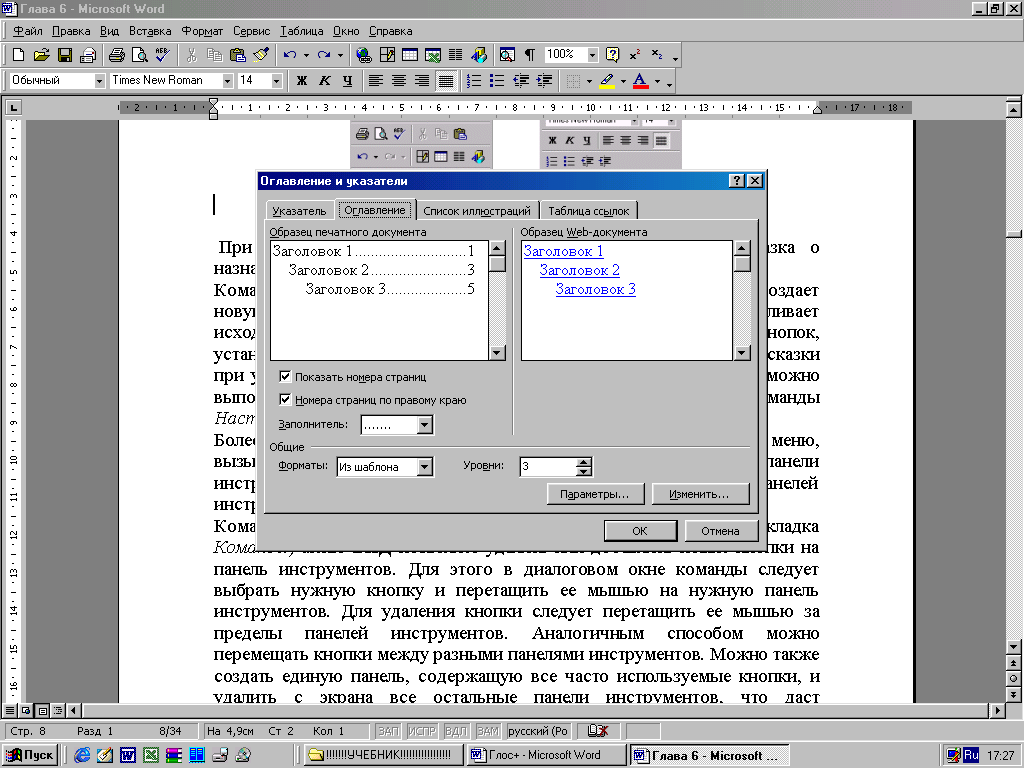Print the document from the main toolbar
The width and height of the screenshot is (1024, 768).
pyautogui.click(x=117, y=55)
